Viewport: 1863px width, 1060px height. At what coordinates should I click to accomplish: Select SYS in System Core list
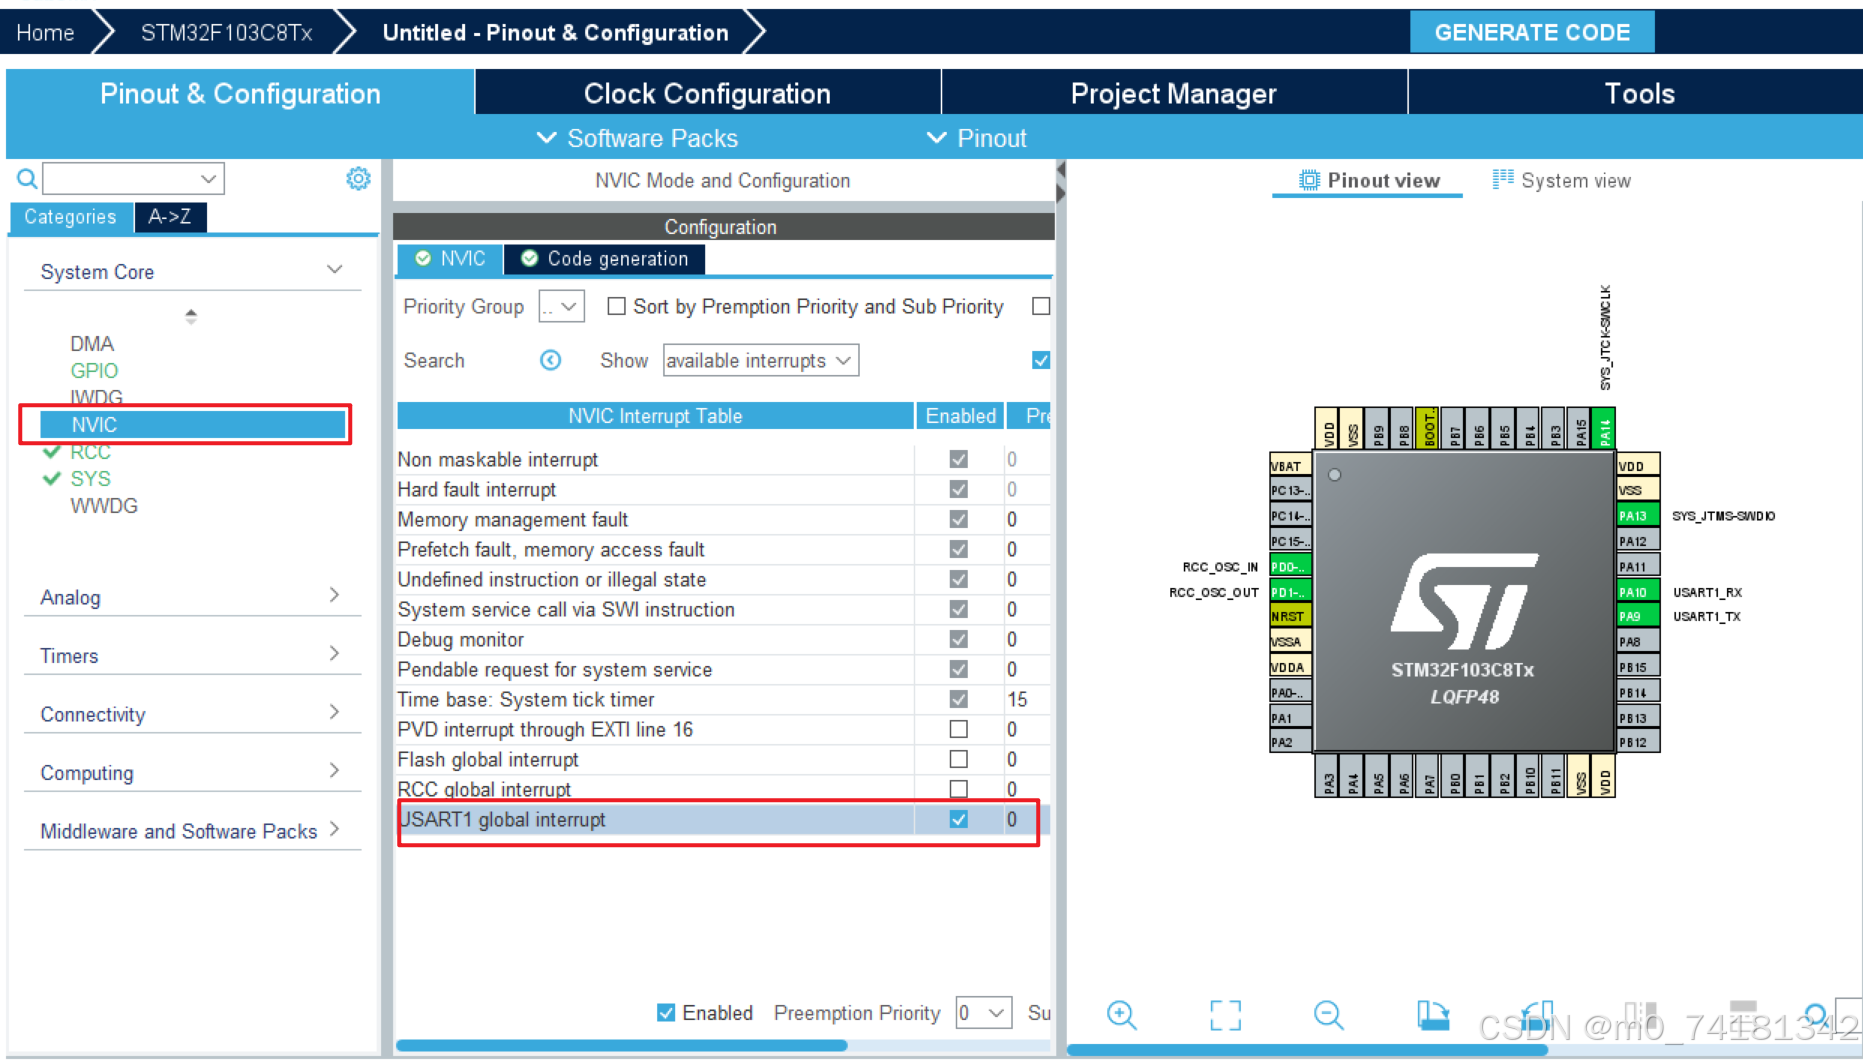(90, 479)
